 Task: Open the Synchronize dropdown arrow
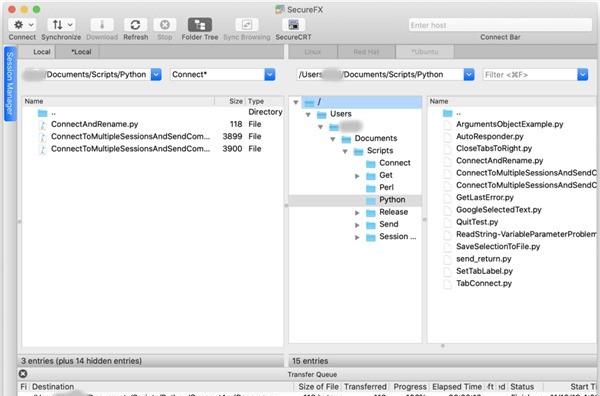coord(70,25)
